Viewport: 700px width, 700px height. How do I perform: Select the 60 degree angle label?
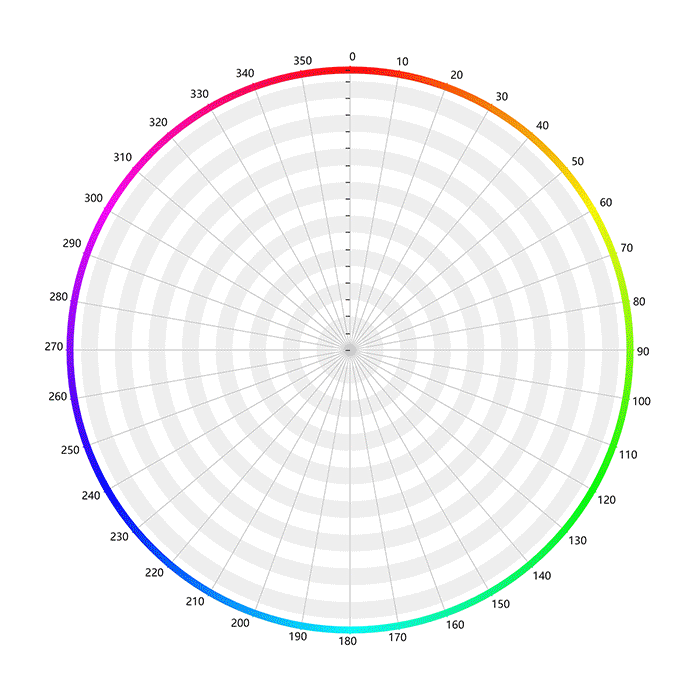(606, 203)
